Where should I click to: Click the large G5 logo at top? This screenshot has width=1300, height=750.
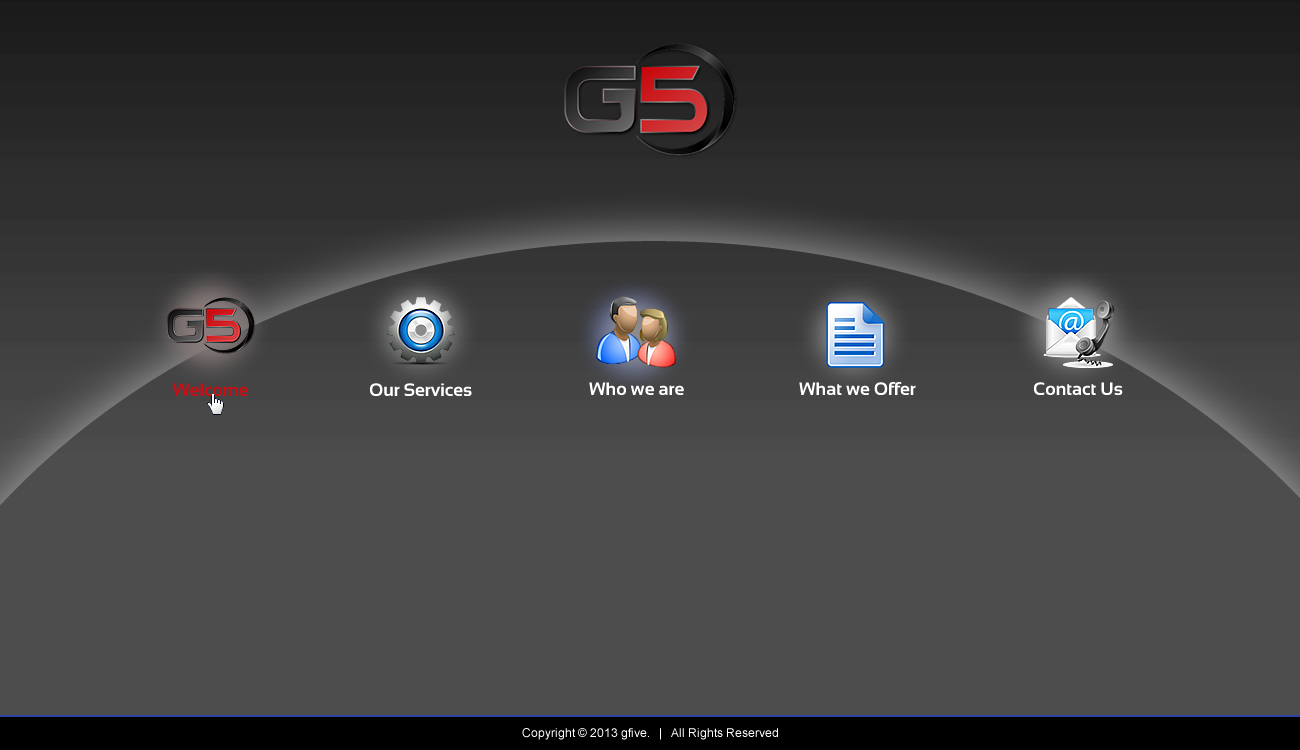[x=648, y=99]
